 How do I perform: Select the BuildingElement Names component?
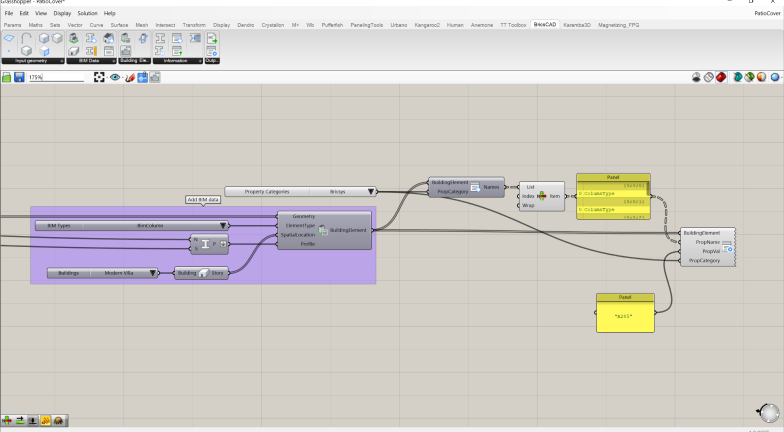pos(466,187)
